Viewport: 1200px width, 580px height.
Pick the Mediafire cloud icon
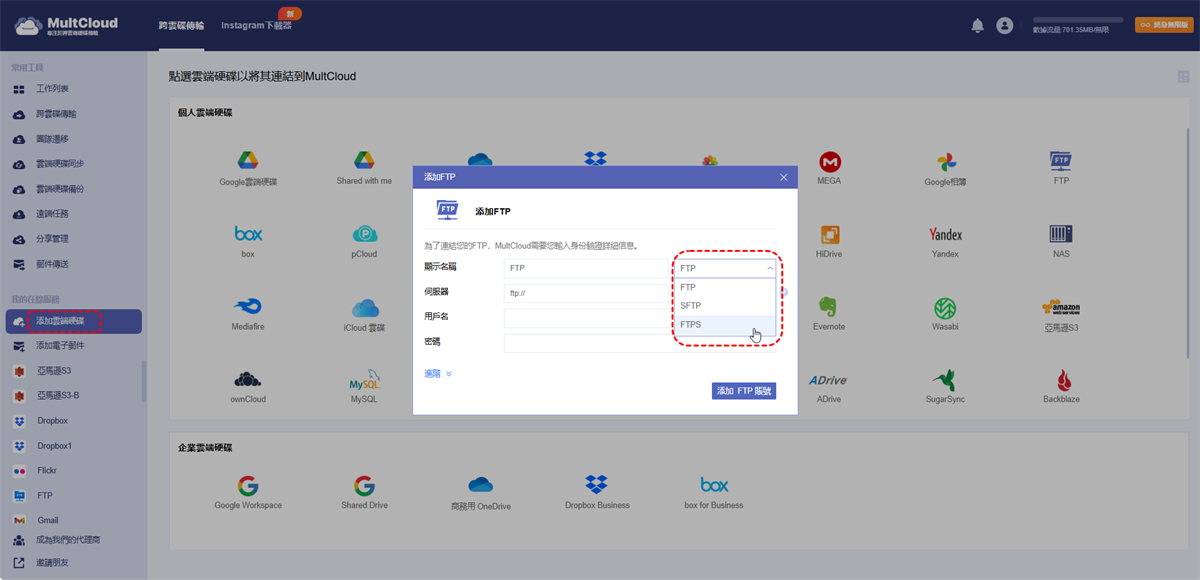(248, 306)
